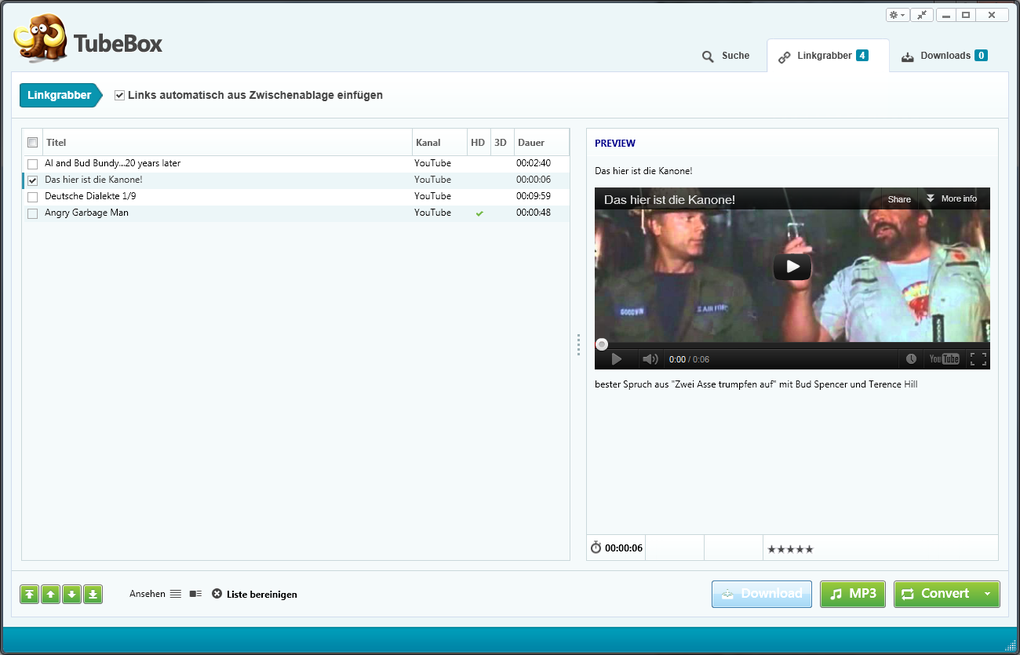Click 'Liste bereinigen' to clear list
1020x655 pixels.
[254, 595]
